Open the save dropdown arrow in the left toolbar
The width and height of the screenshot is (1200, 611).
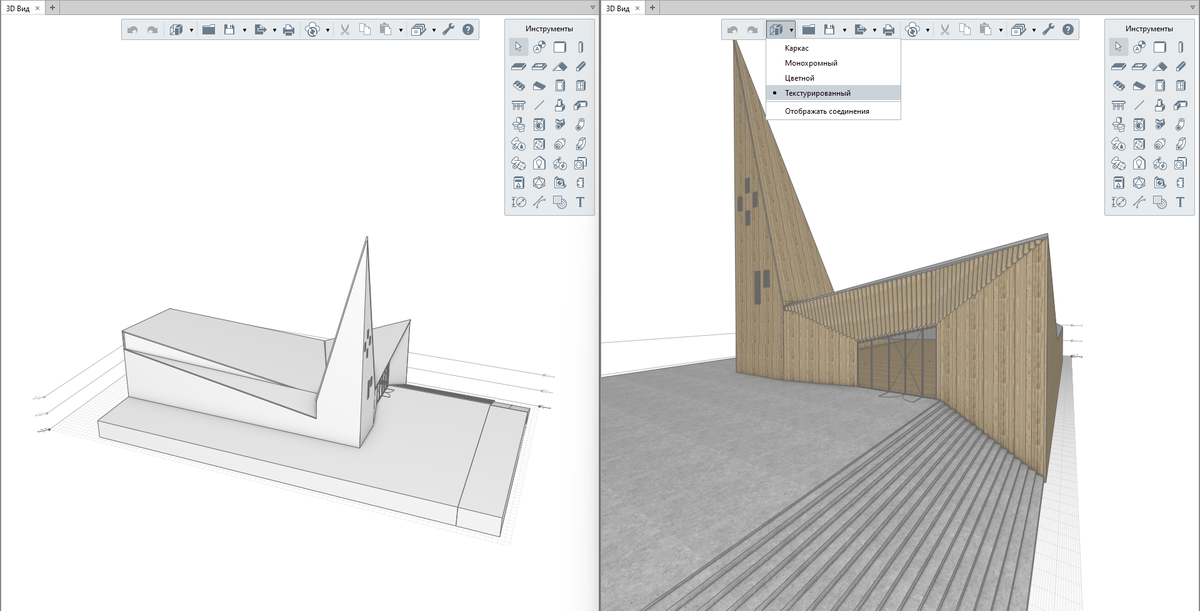(244, 30)
